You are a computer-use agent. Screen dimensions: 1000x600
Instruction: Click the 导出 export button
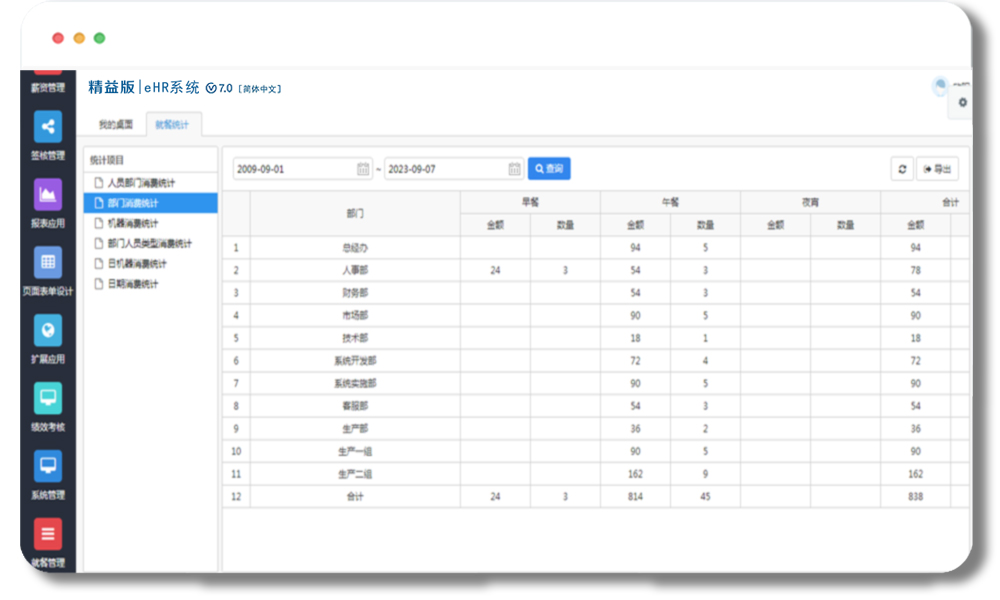point(938,169)
